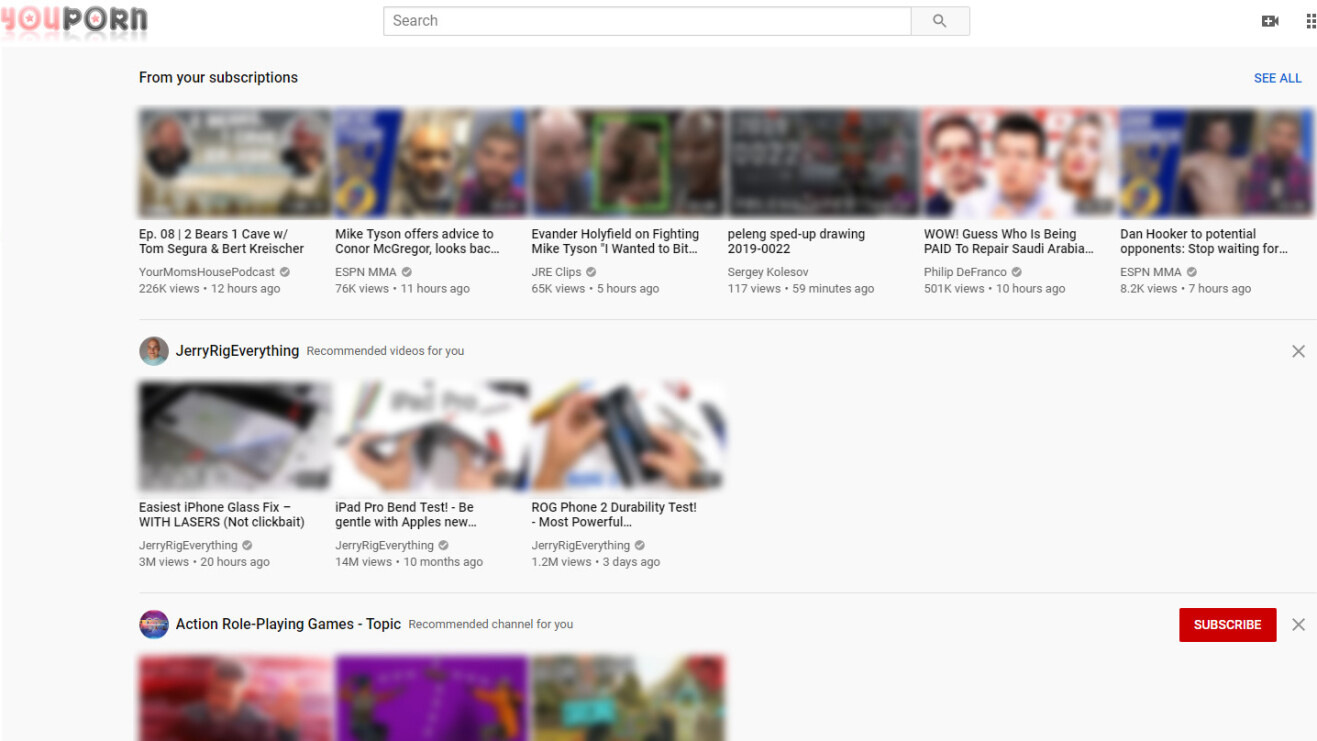
Task: Open iPad Pro Bend Test video title
Action: pyautogui.click(x=405, y=514)
